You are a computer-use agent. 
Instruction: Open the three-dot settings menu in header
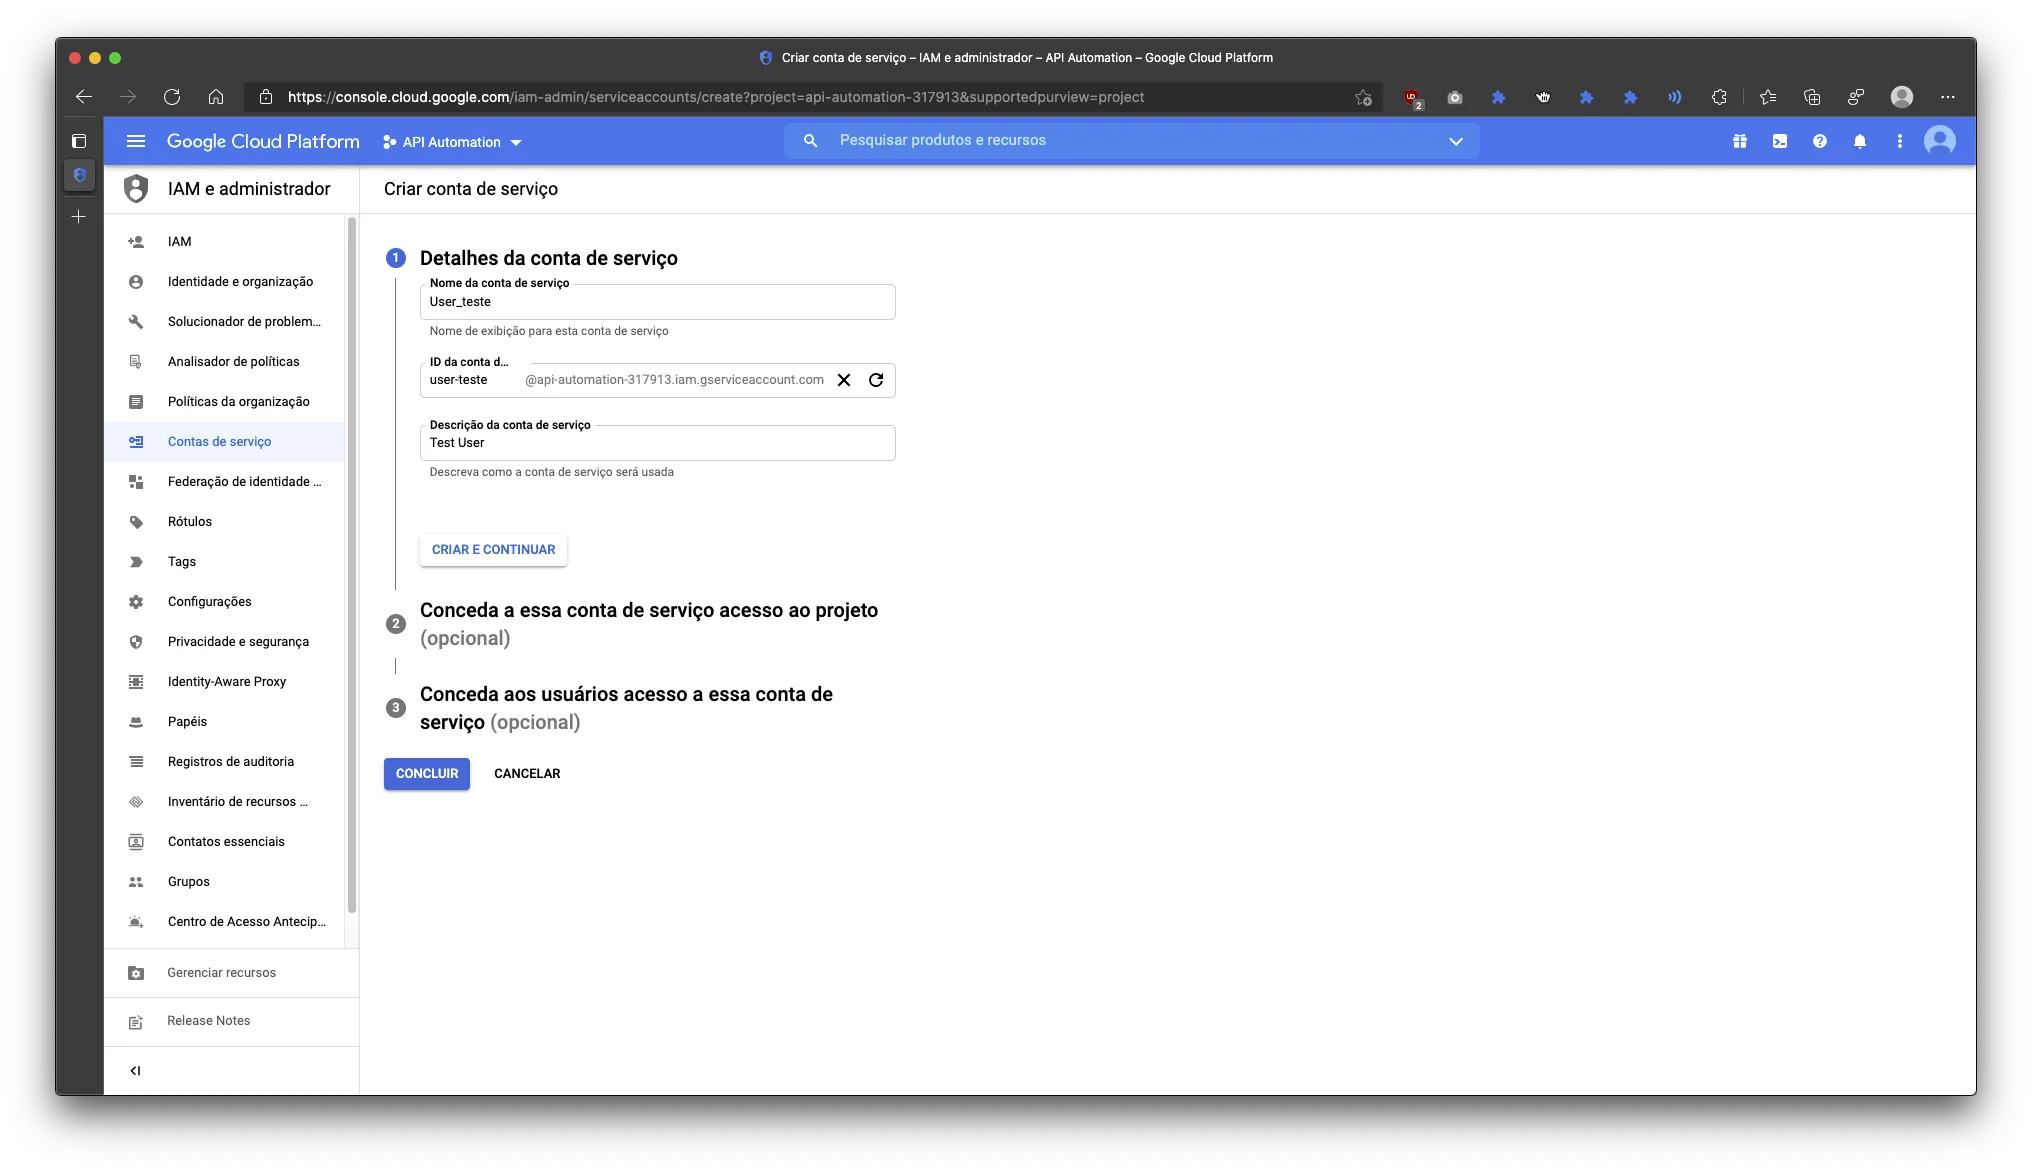(x=1900, y=141)
